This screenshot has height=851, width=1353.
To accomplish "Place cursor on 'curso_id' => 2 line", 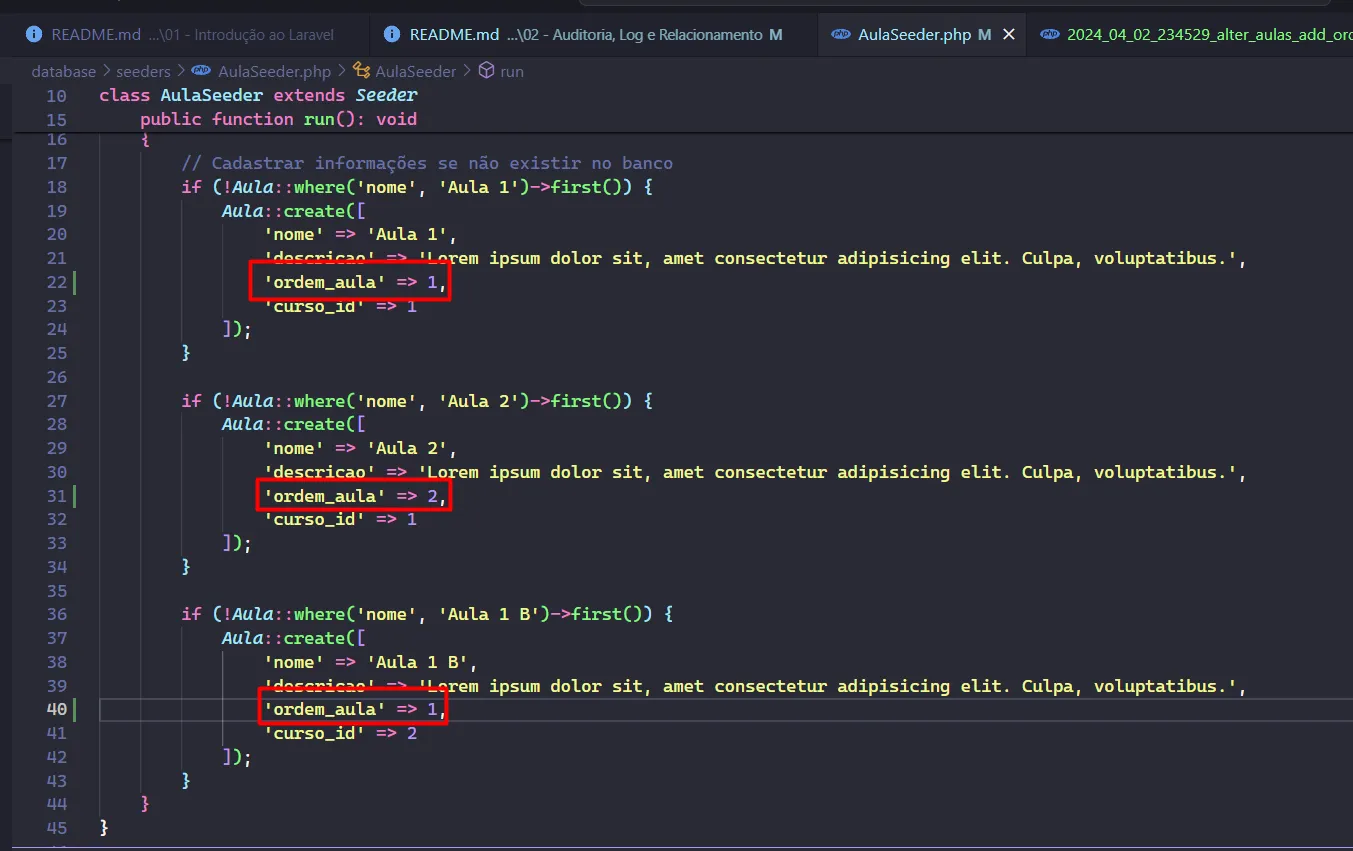I will coord(340,734).
